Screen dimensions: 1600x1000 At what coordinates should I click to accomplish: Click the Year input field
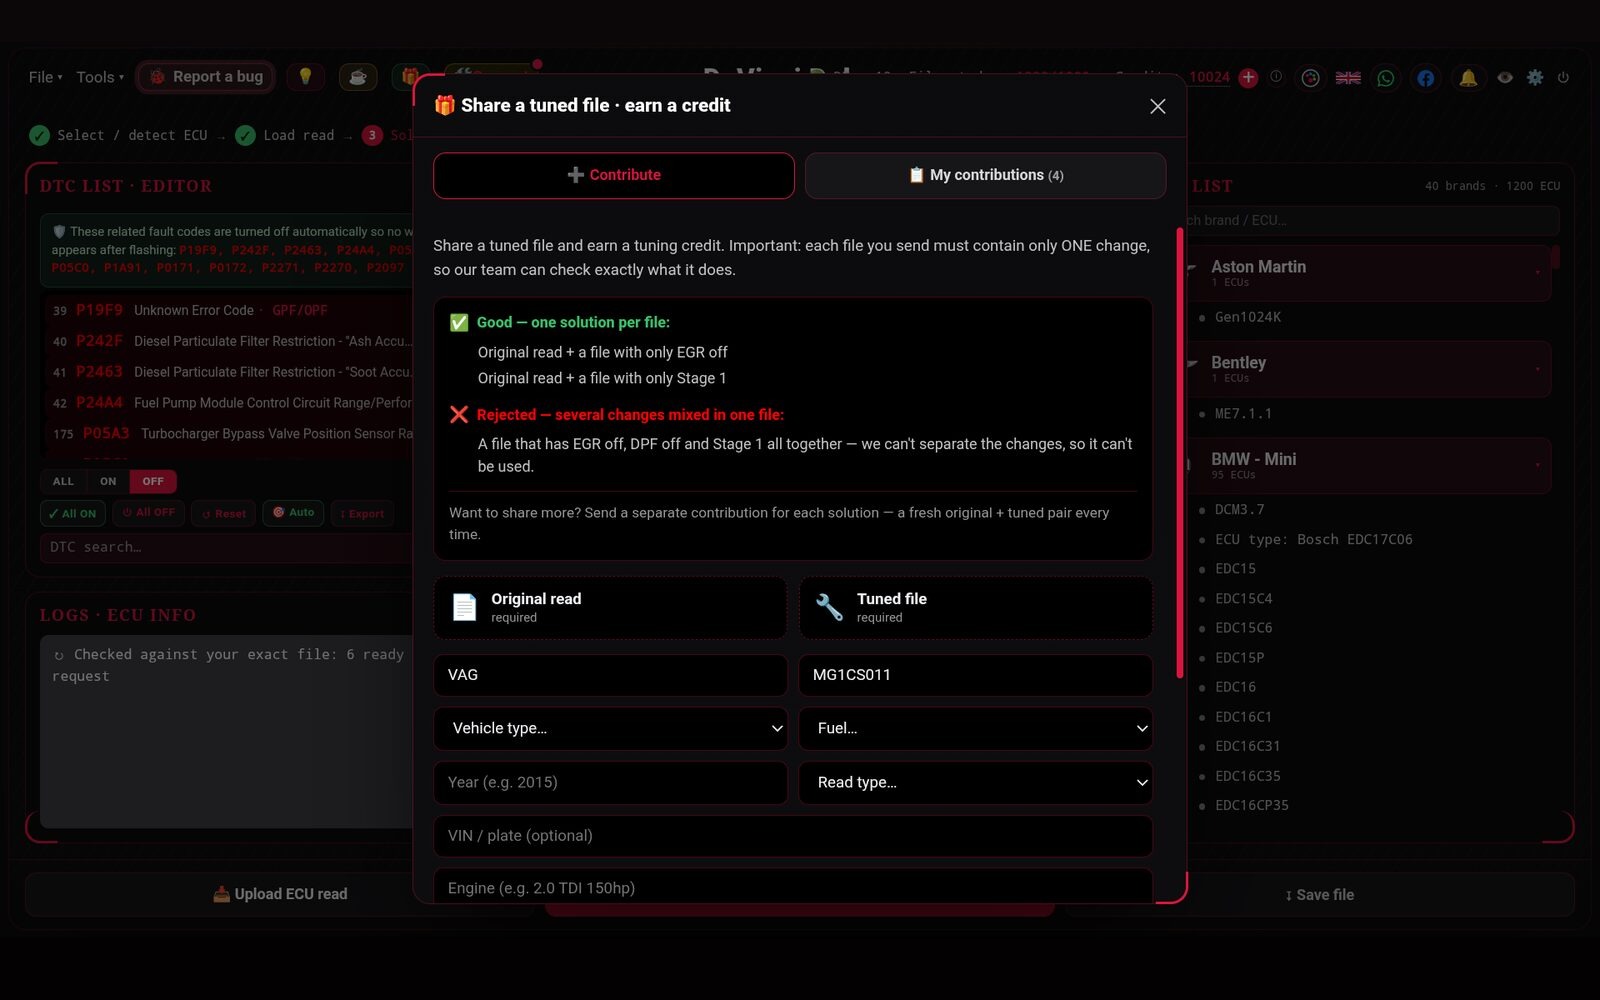(x=610, y=782)
